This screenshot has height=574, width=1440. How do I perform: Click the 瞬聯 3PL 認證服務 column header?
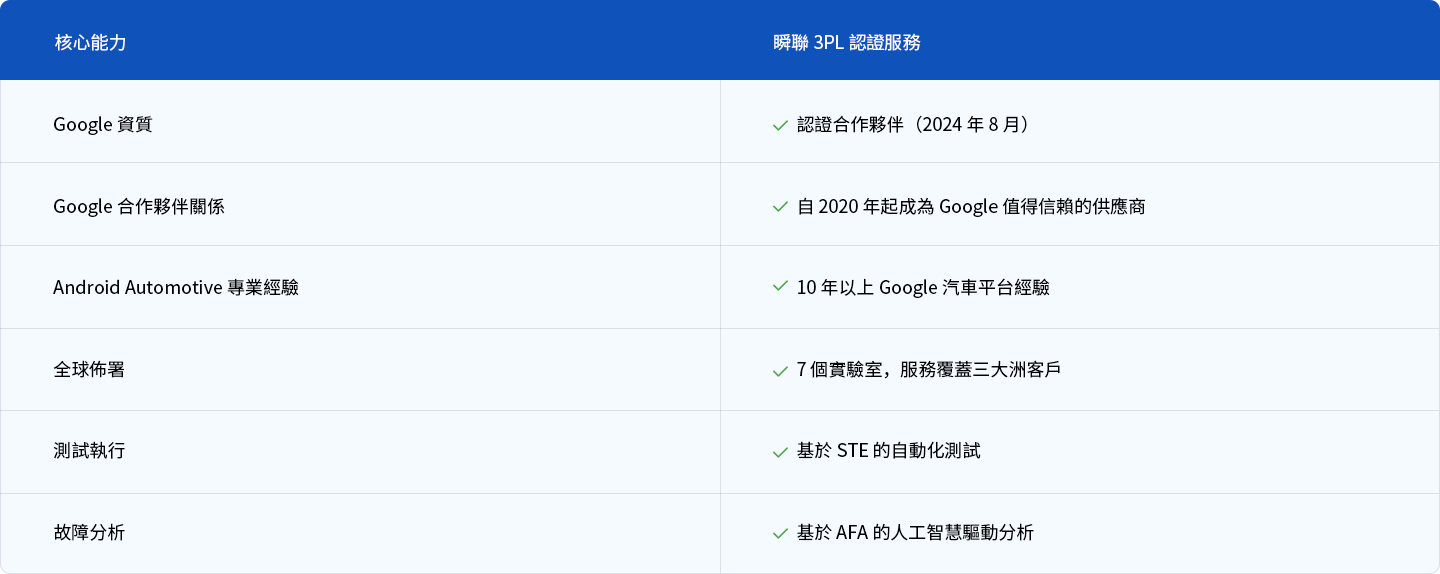pos(848,43)
